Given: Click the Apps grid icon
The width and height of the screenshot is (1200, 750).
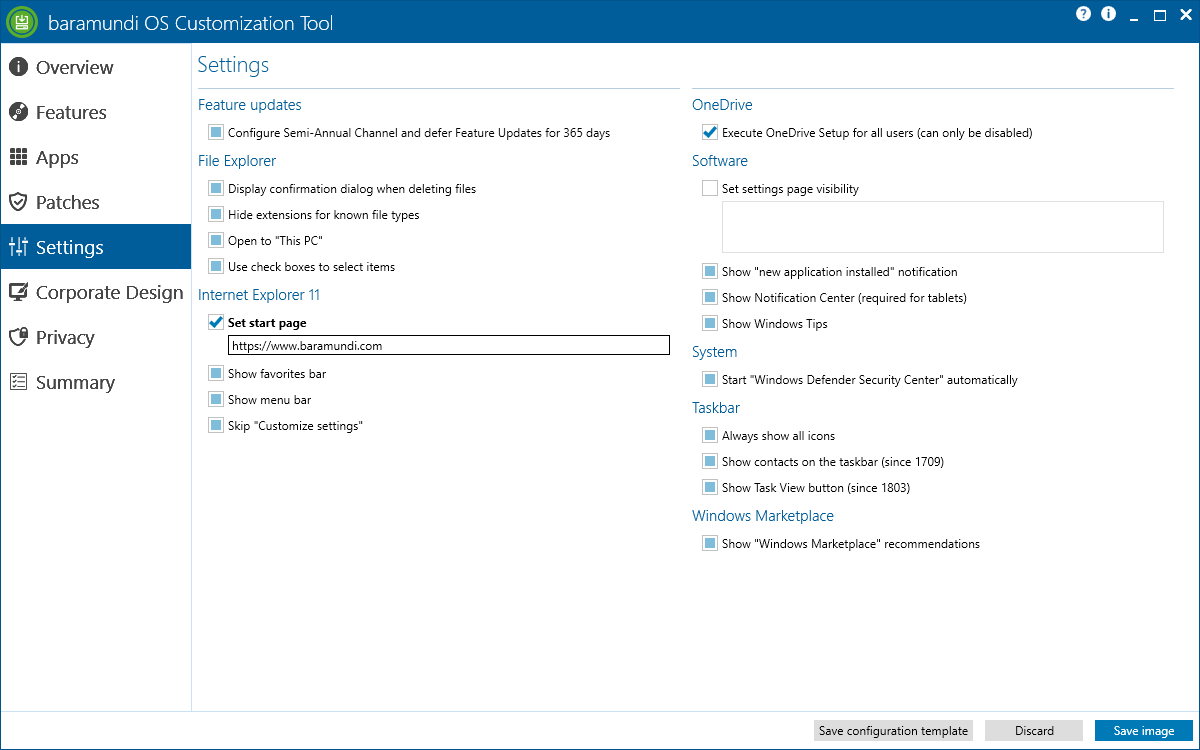Looking at the screenshot, I should [x=18, y=157].
